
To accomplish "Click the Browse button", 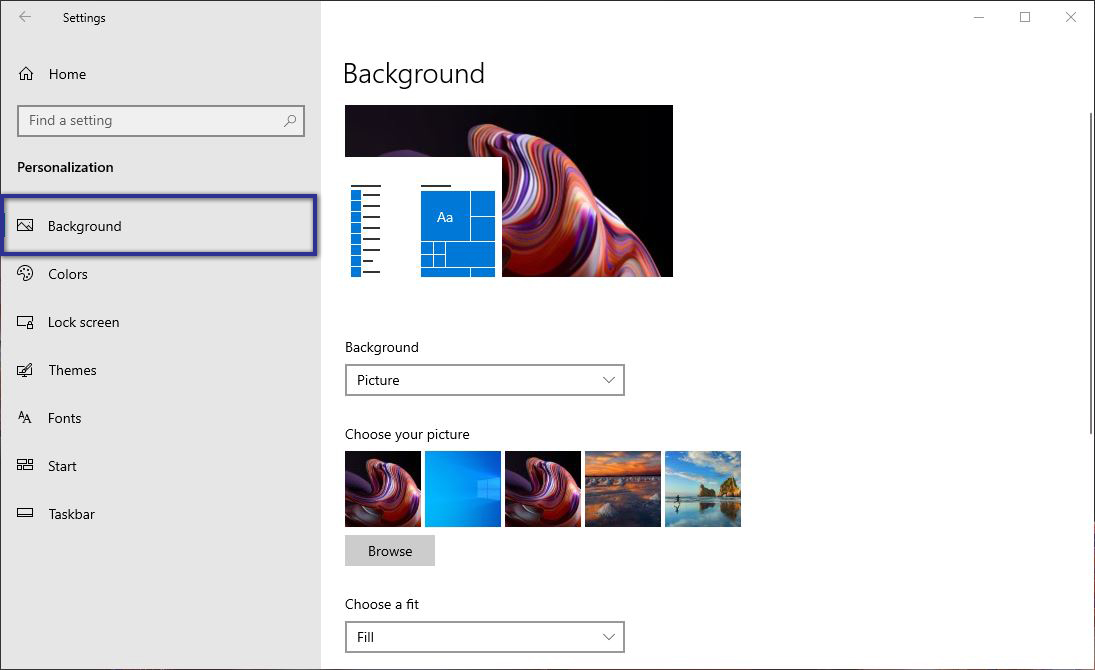I will [x=389, y=550].
